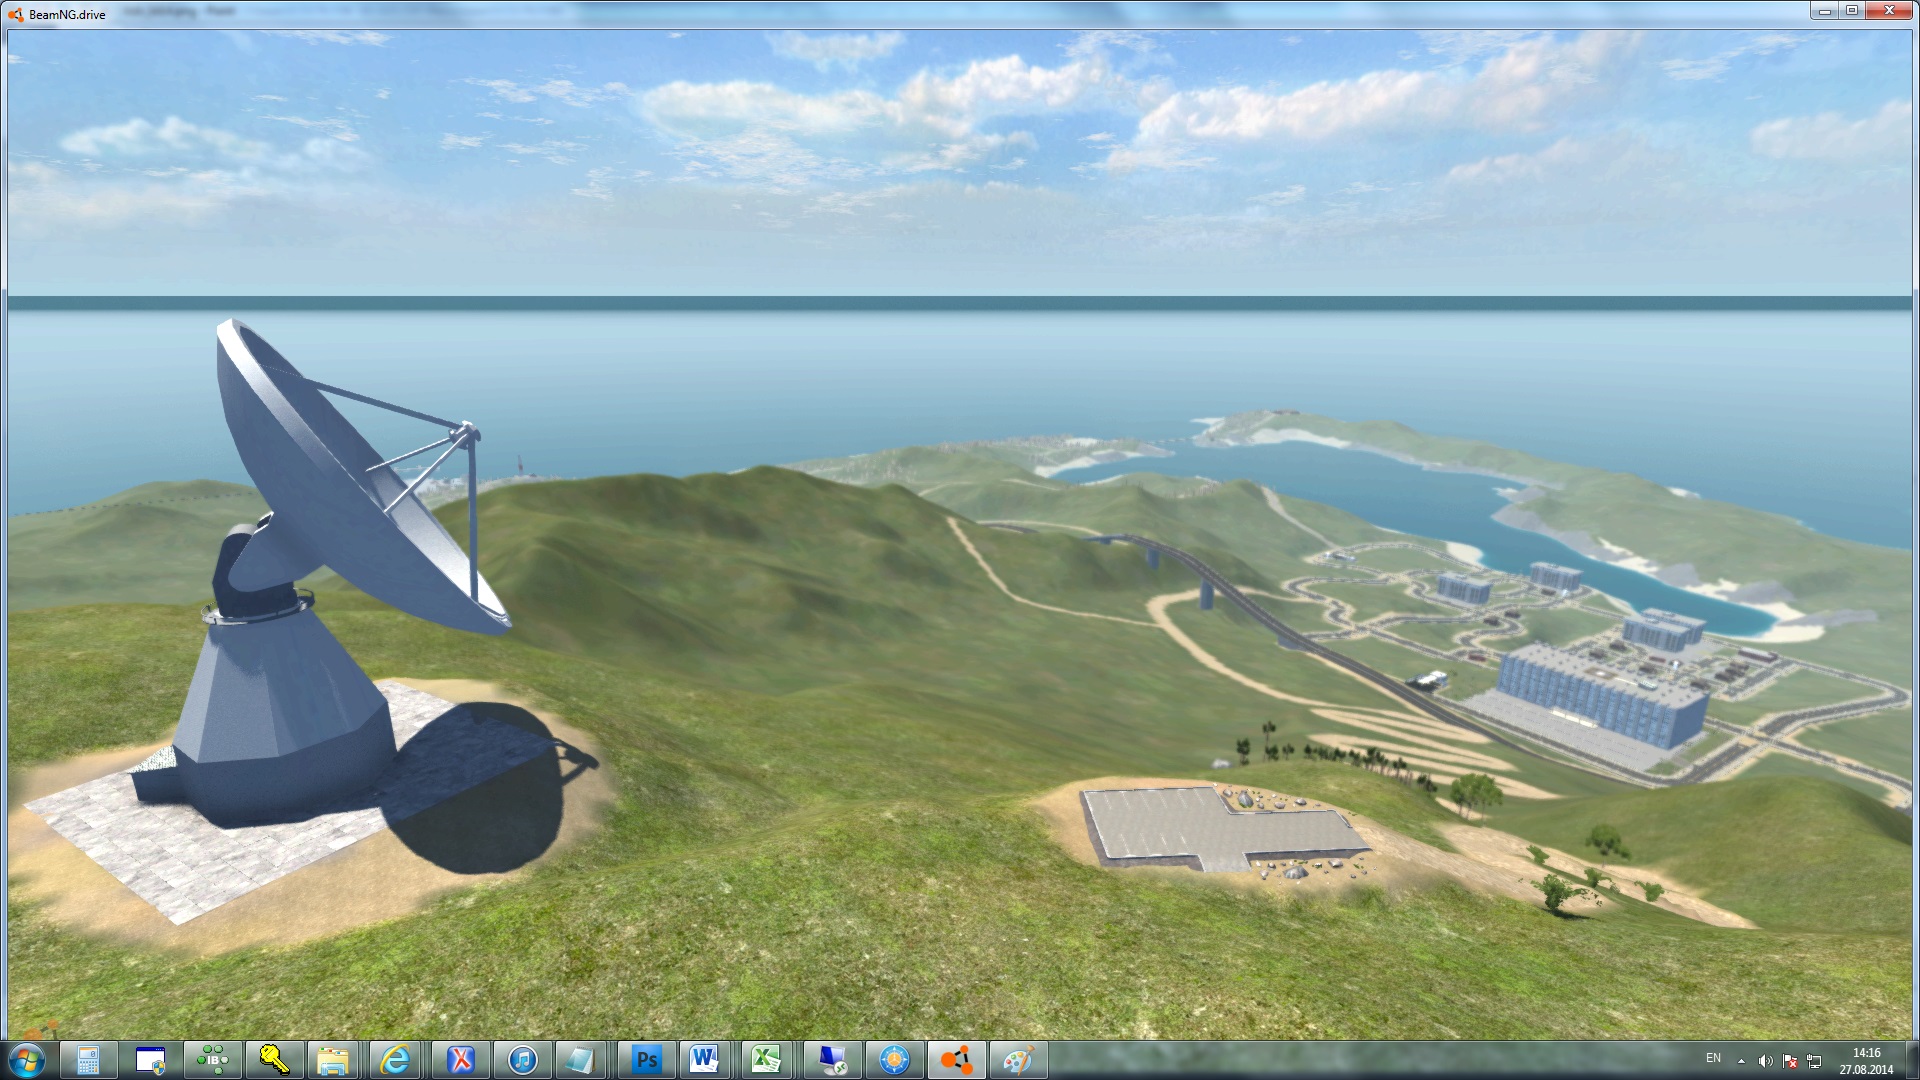Open the notepad taskbar icon
Image resolution: width=1920 pixels, height=1080 pixels.
point(580,1059)
